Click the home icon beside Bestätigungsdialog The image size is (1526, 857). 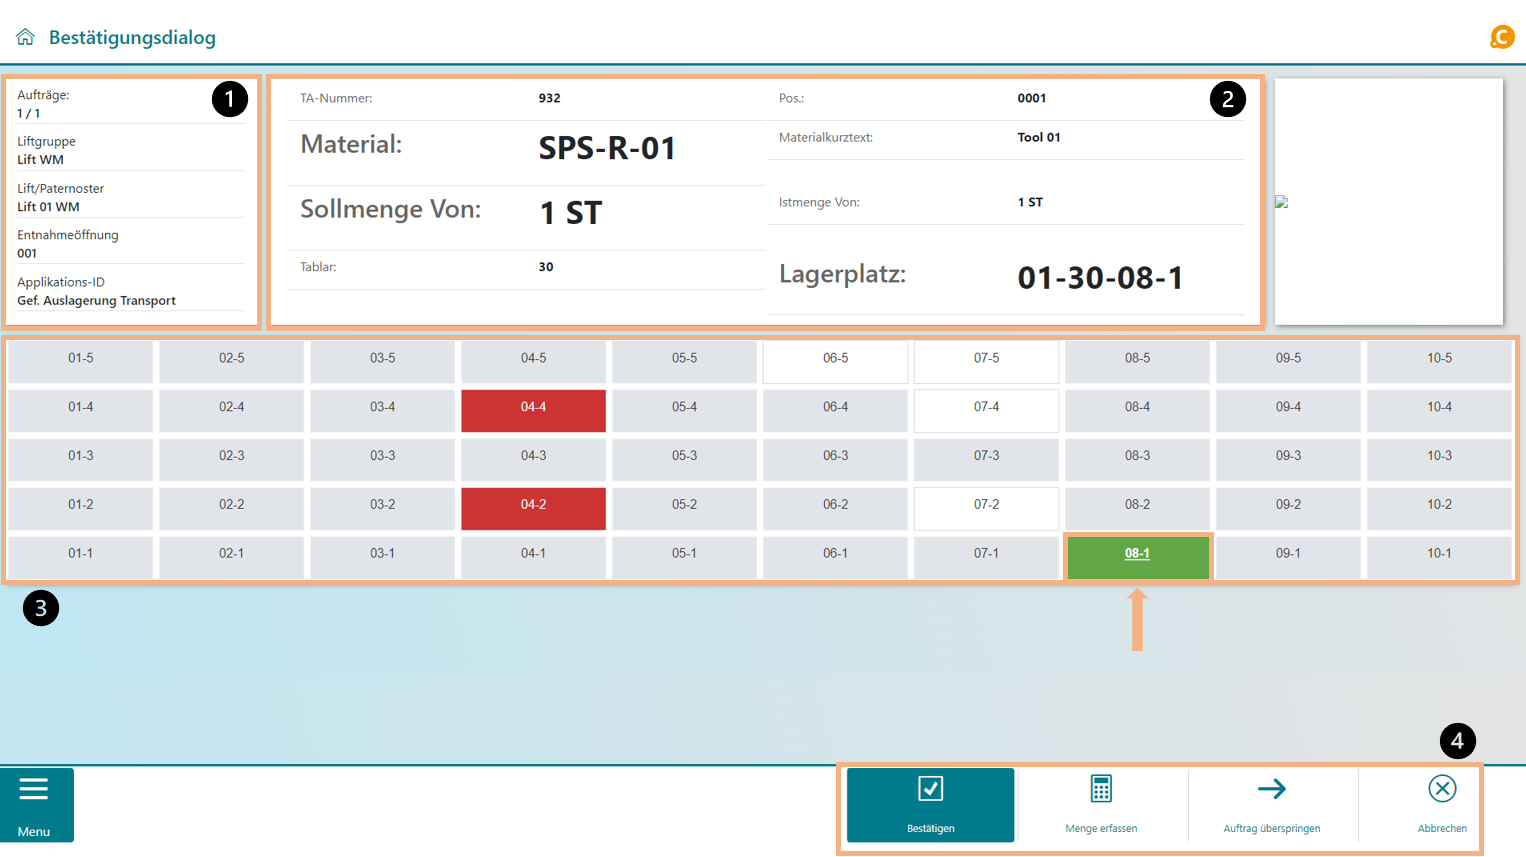click(25, 37)
